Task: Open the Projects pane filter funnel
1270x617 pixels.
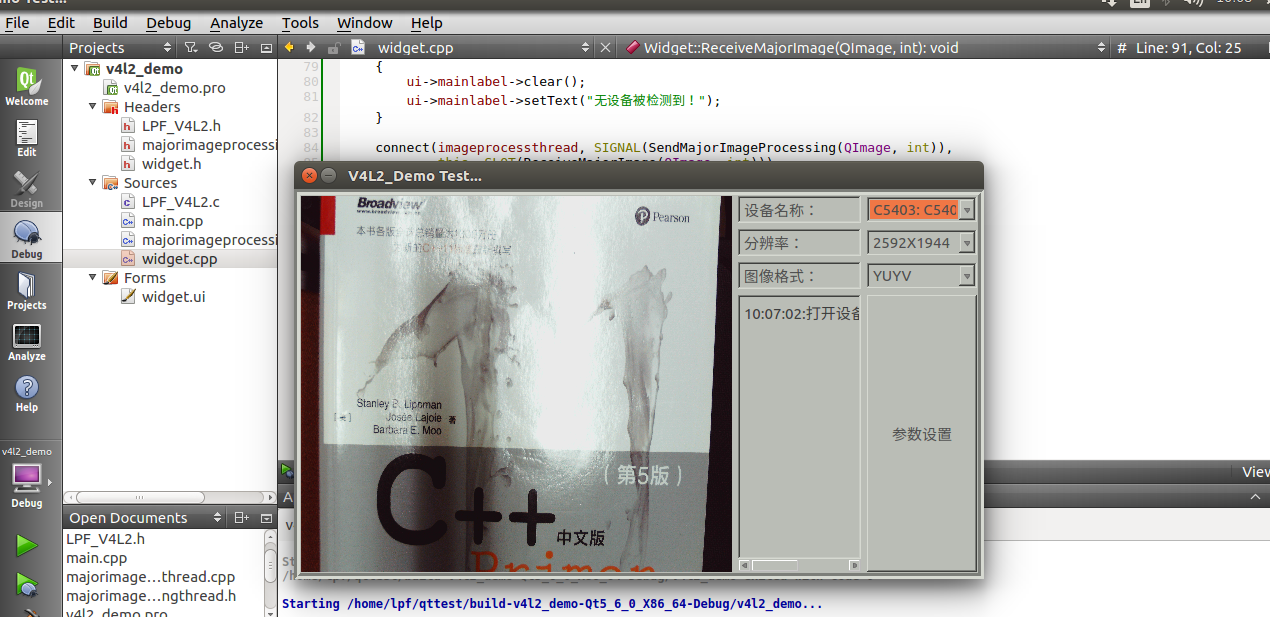Action: (190, 47)
